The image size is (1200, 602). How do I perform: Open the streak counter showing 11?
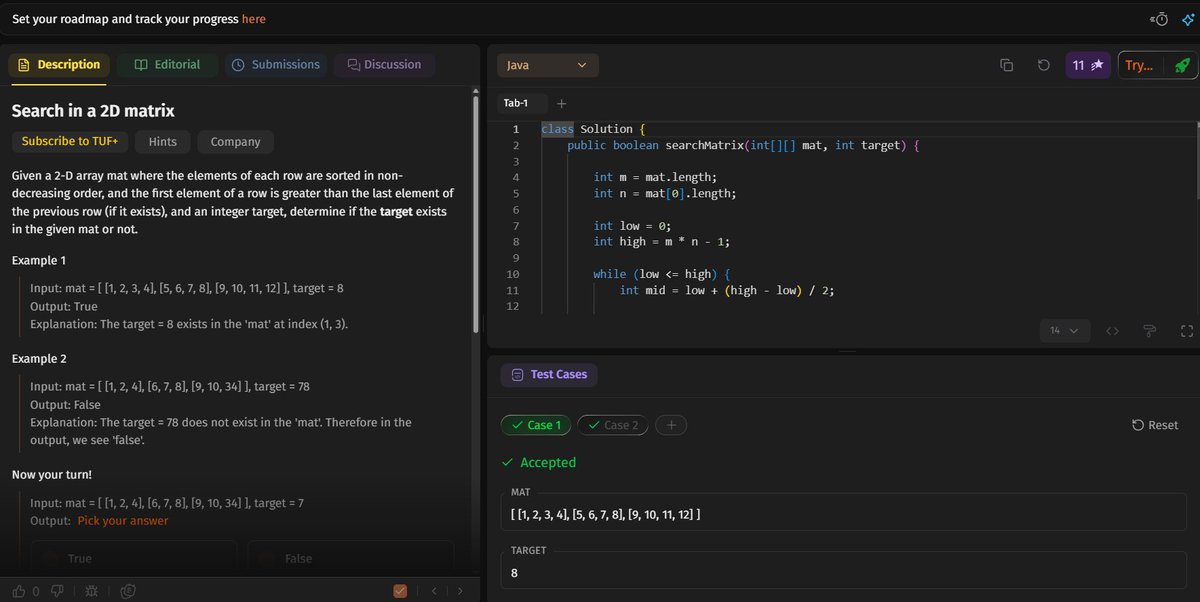(x=1087, y=65)
